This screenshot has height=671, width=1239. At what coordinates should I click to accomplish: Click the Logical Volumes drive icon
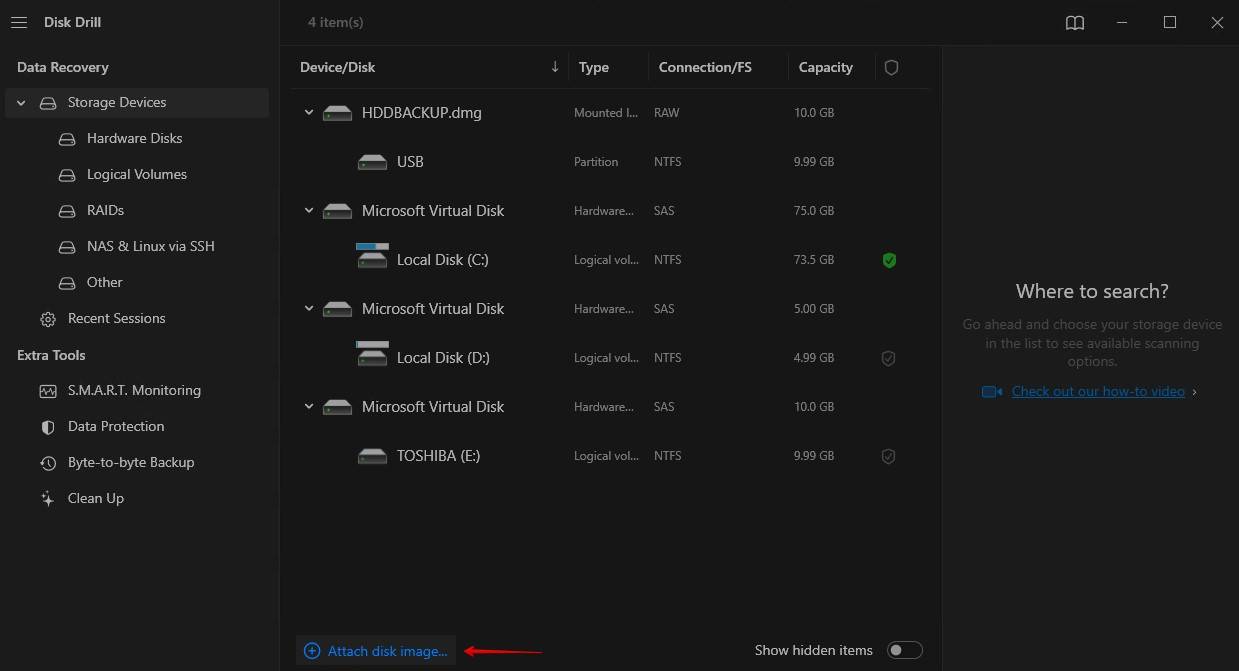coord(67,175)
